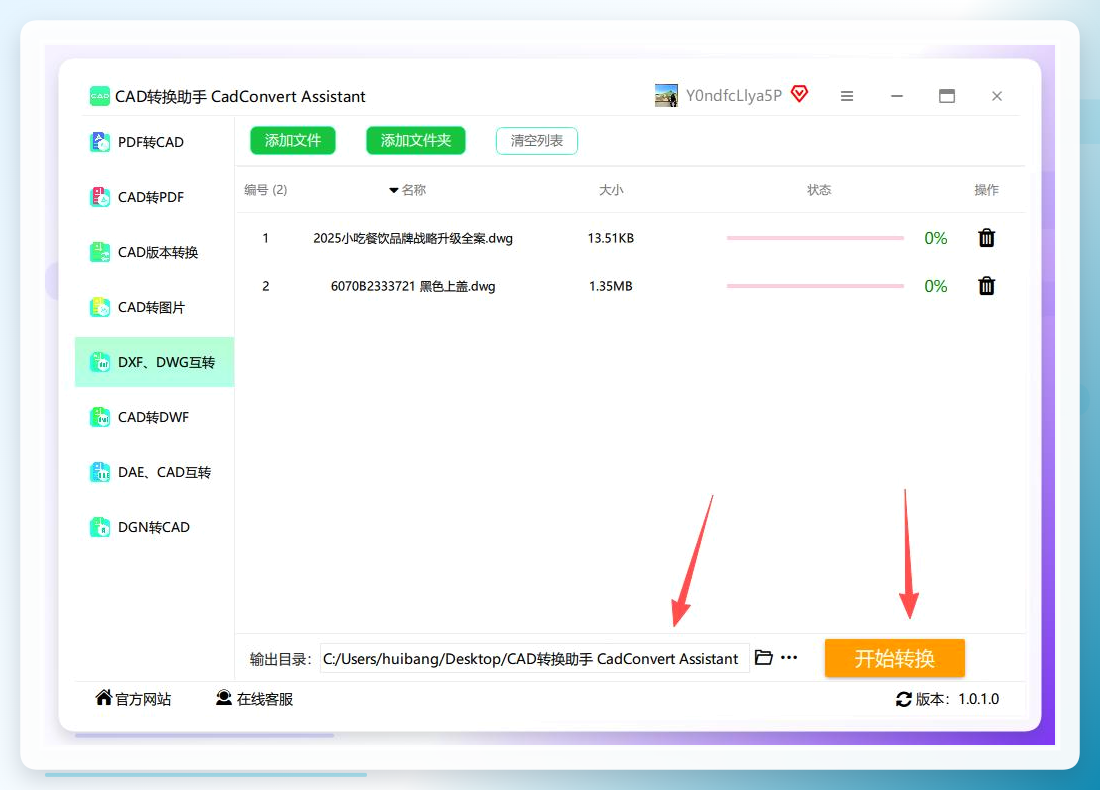Viewport: 1100px width, 790px height.
Task: Open the hamburger menu
Action: tap(847, 96)
